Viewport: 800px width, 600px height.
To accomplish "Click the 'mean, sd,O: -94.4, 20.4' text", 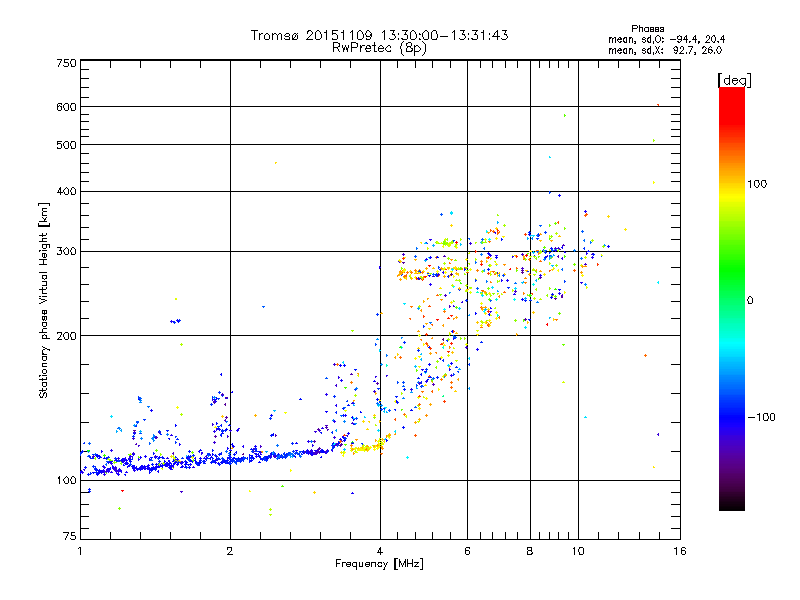I will [666, 40].
